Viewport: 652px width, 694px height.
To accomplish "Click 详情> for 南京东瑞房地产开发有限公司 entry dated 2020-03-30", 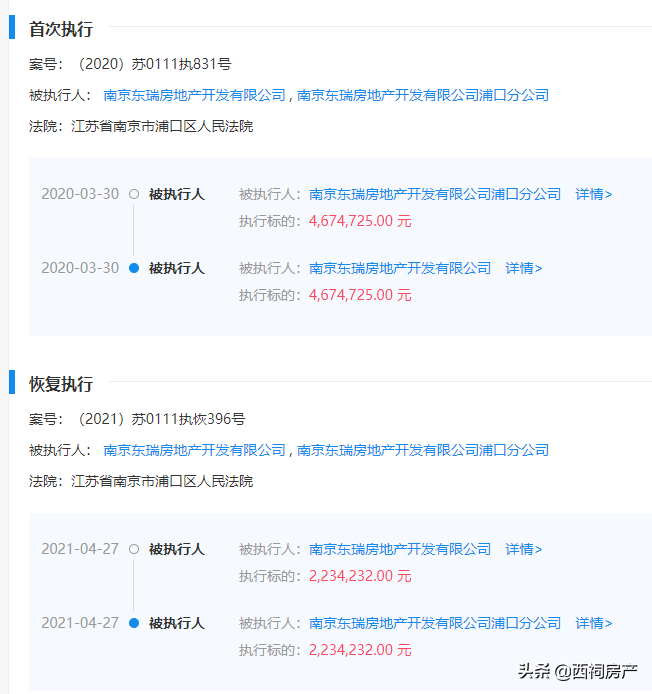I will pyautogui.click(x=524, y=268).
